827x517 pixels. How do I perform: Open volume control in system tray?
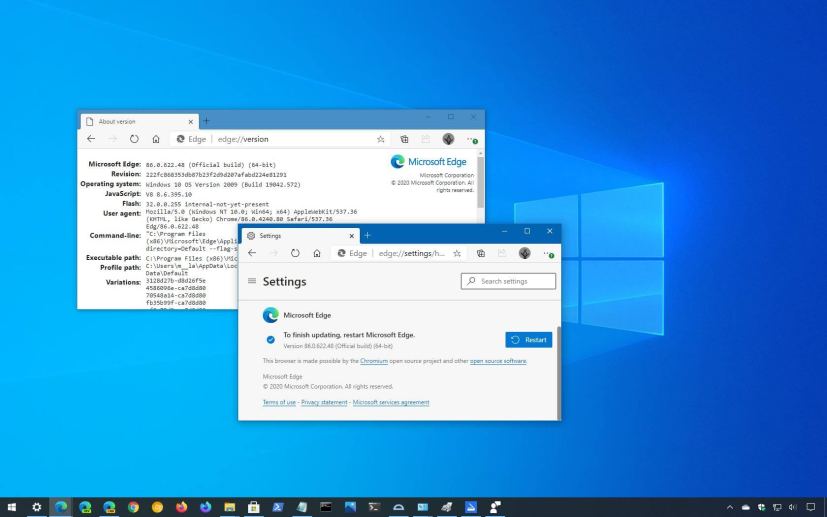(792, 507)
